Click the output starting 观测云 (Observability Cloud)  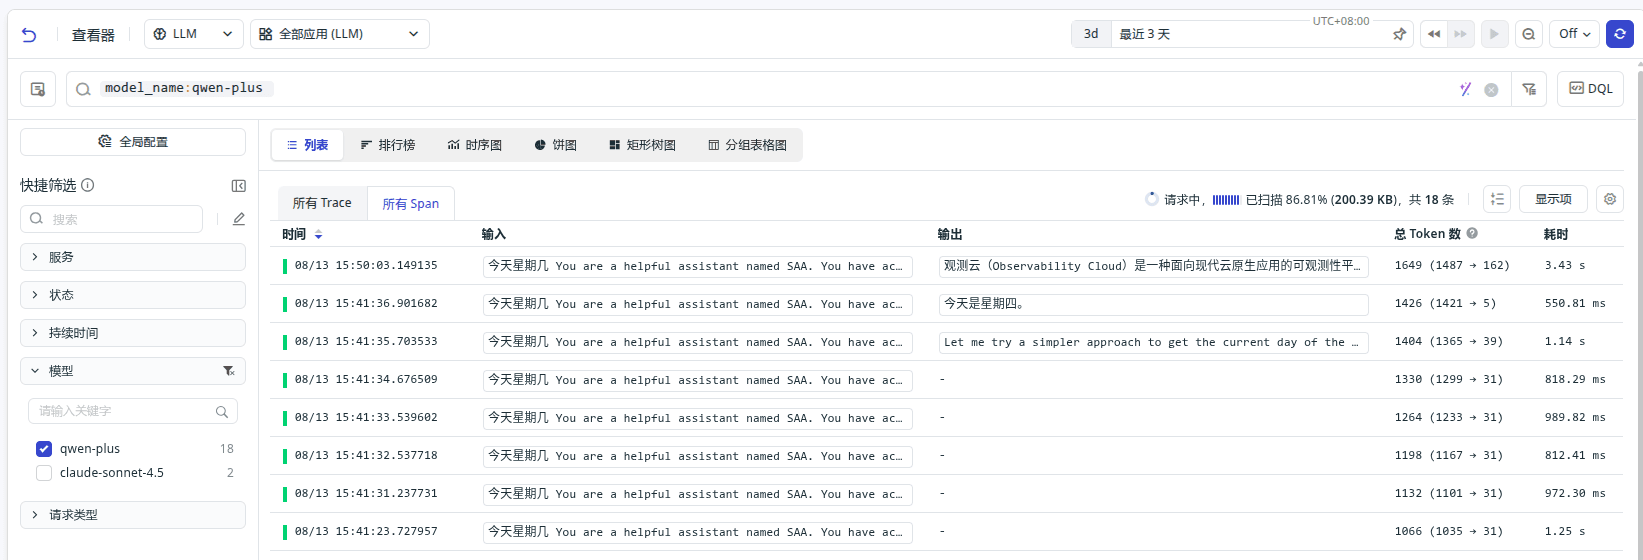click(1153, 266)
